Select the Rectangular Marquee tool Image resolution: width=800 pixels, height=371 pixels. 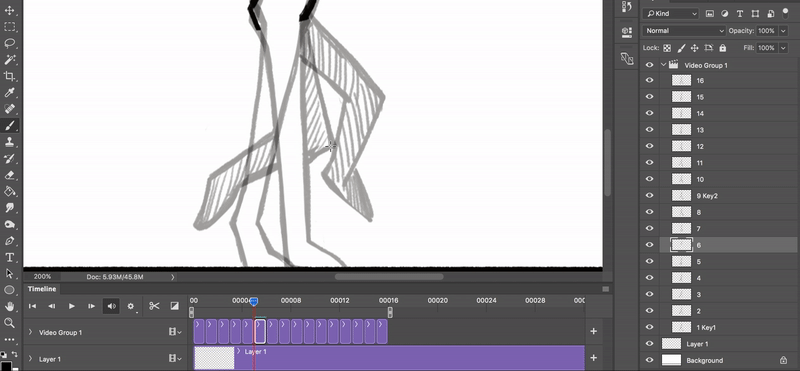pyautogui.click(x=9, y=27)
